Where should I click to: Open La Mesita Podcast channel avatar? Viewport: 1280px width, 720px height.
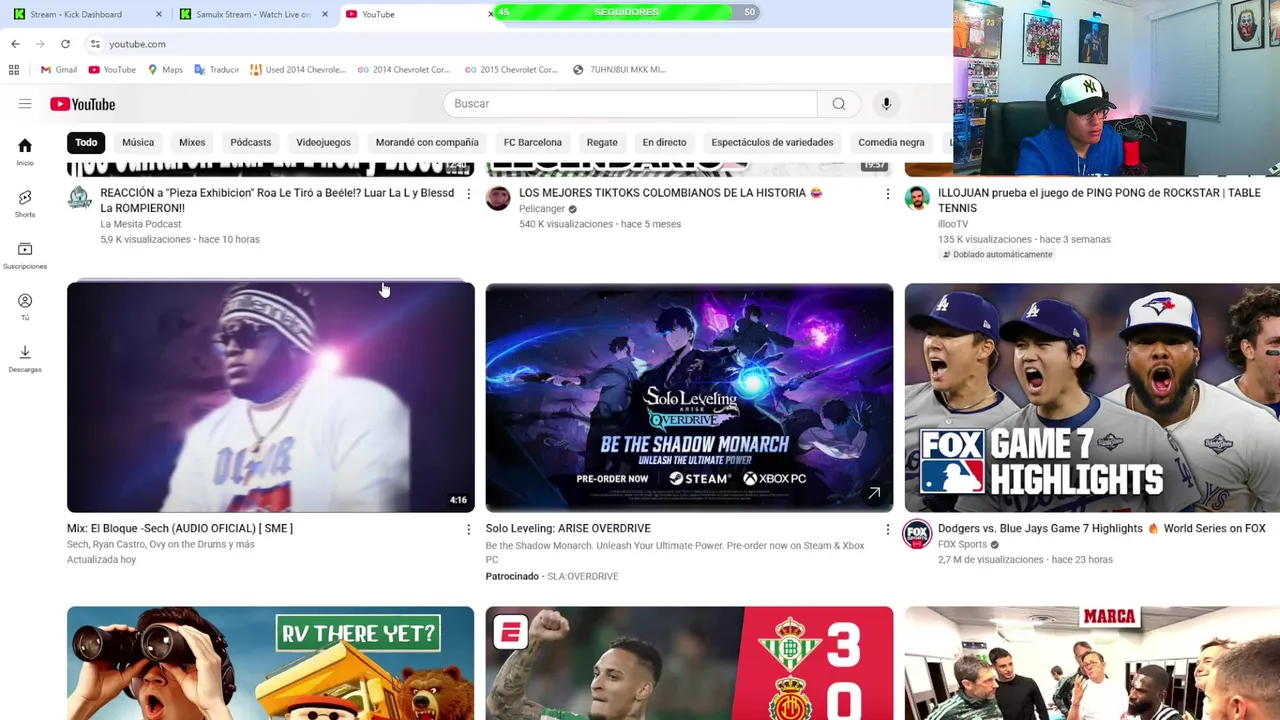(79, 197)
